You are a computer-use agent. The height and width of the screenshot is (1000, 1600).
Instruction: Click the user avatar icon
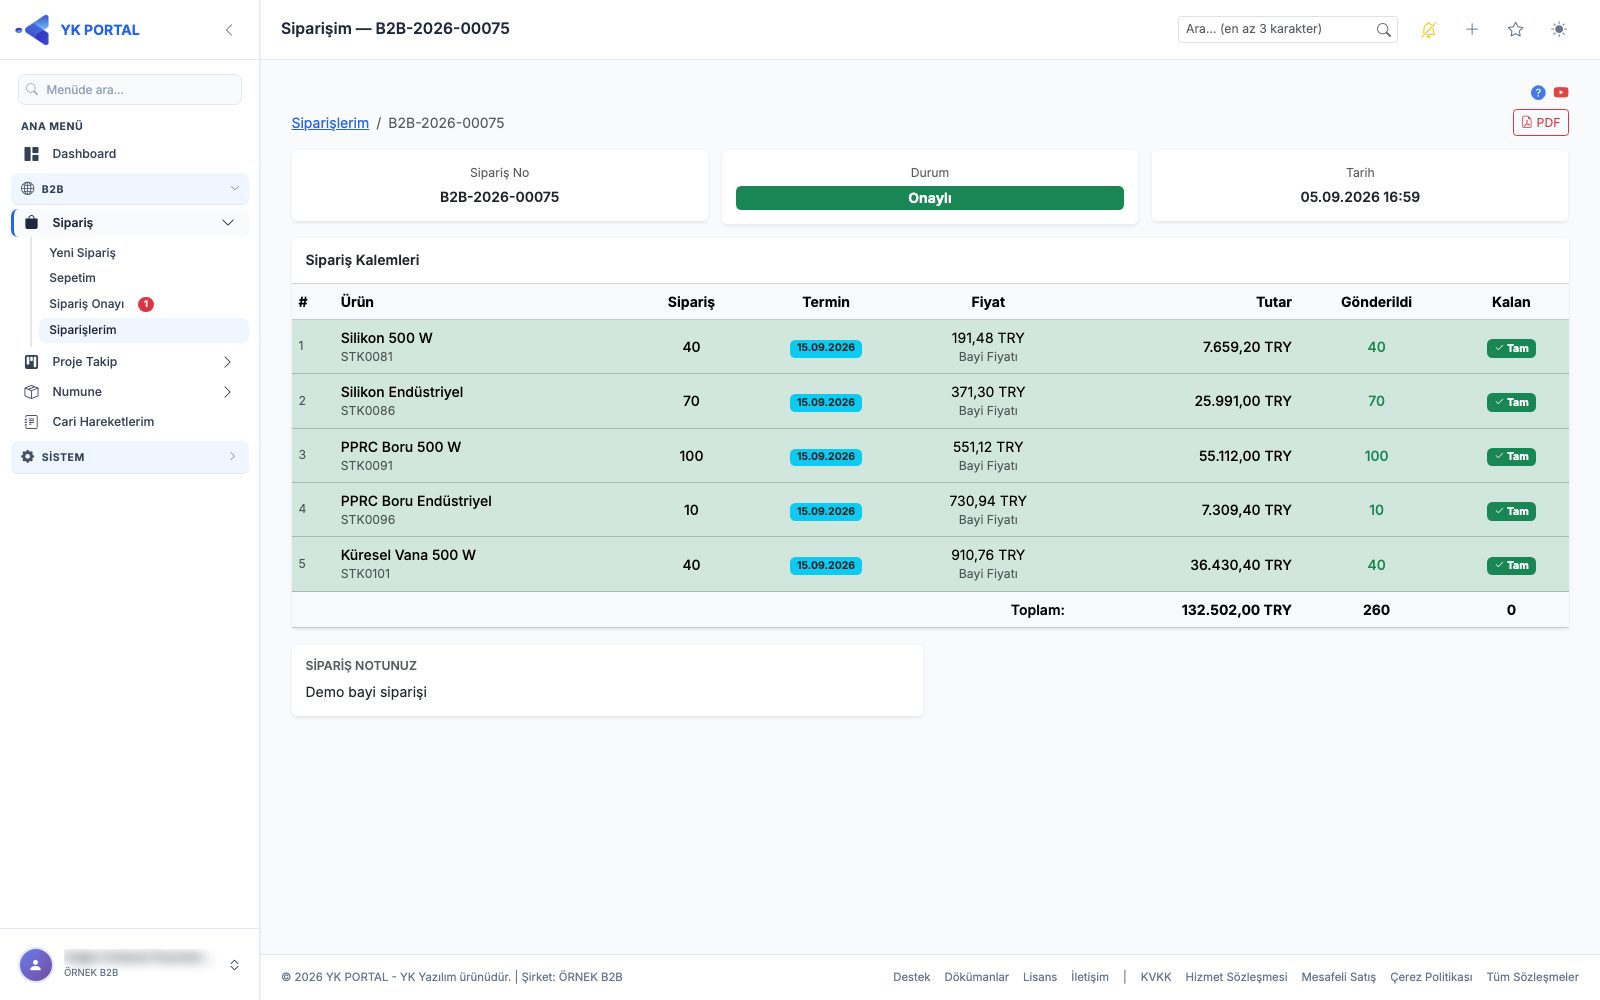[x=36, y=965]
